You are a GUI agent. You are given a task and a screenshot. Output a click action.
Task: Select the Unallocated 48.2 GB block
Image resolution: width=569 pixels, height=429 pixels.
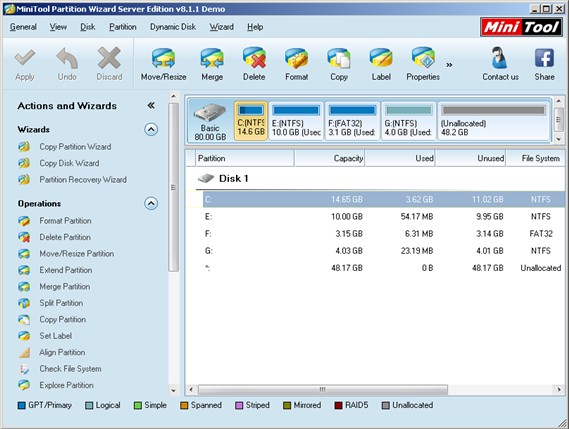[494, 121]
